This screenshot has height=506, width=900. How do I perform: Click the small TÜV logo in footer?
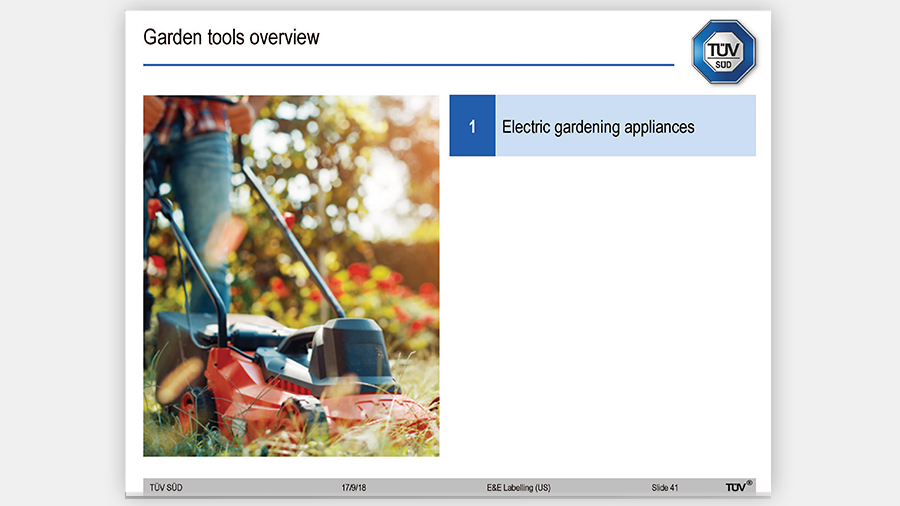[x=739, y=486]
